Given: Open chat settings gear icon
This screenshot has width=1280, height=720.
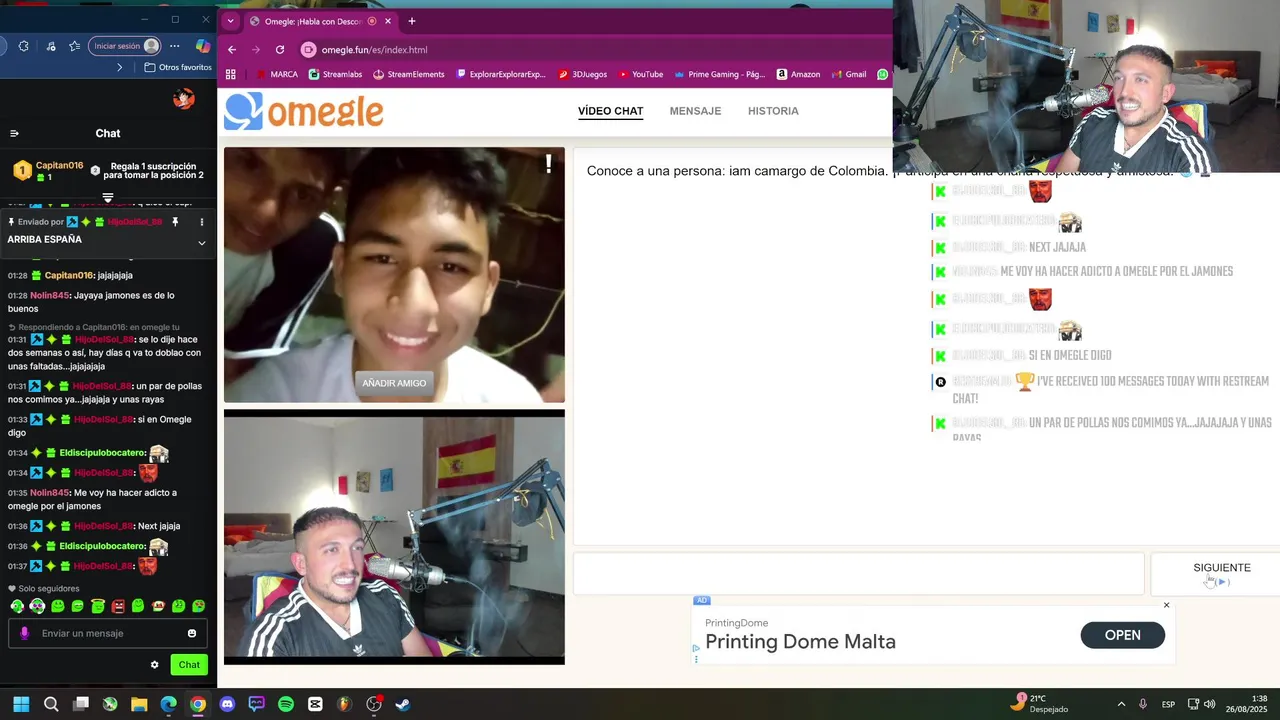Looking at the screenshot, I should click(154, 665).
